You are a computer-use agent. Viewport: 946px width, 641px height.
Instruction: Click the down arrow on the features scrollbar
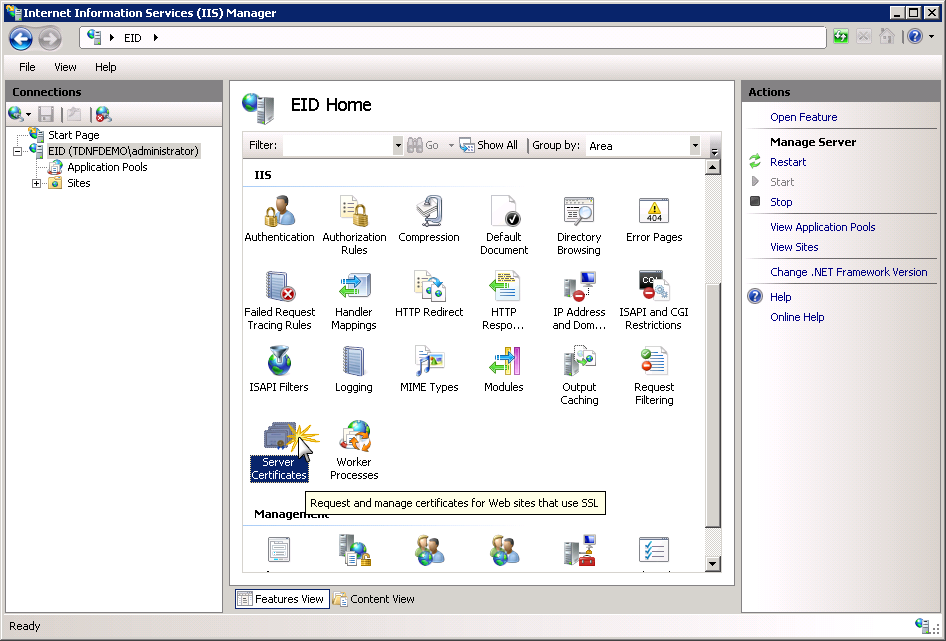714,563
